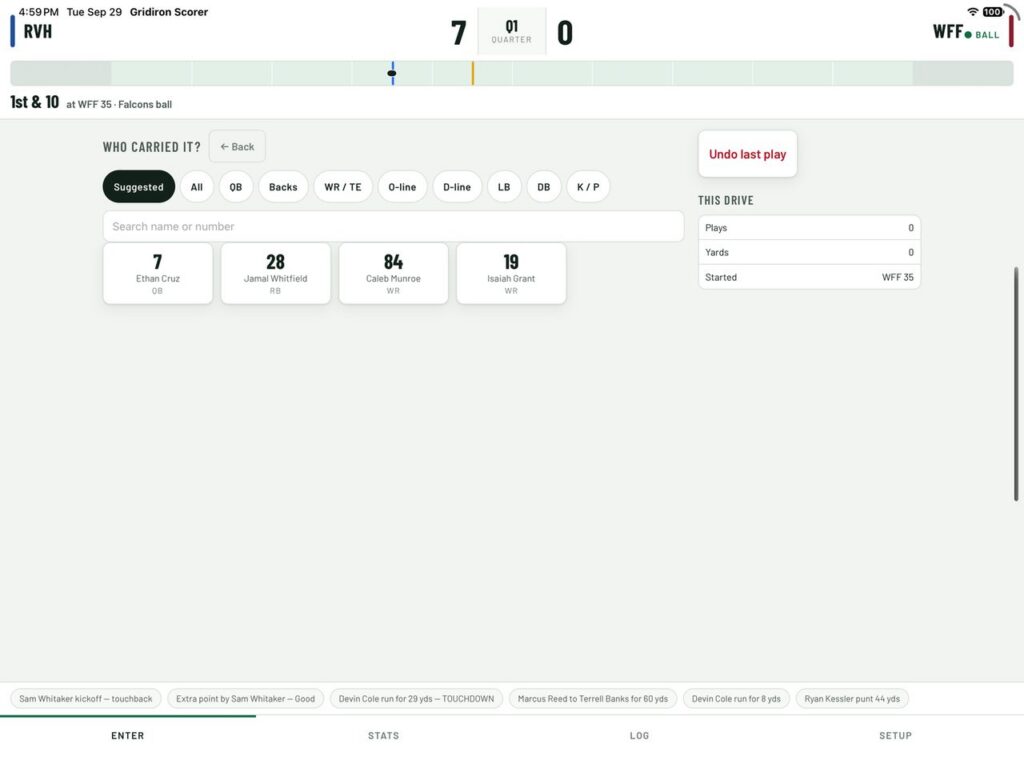The width and height of the screenshot is (1024, 768).
Task: Tap the status bar clock 4:59 PM
Action: [x=39, y=12]
